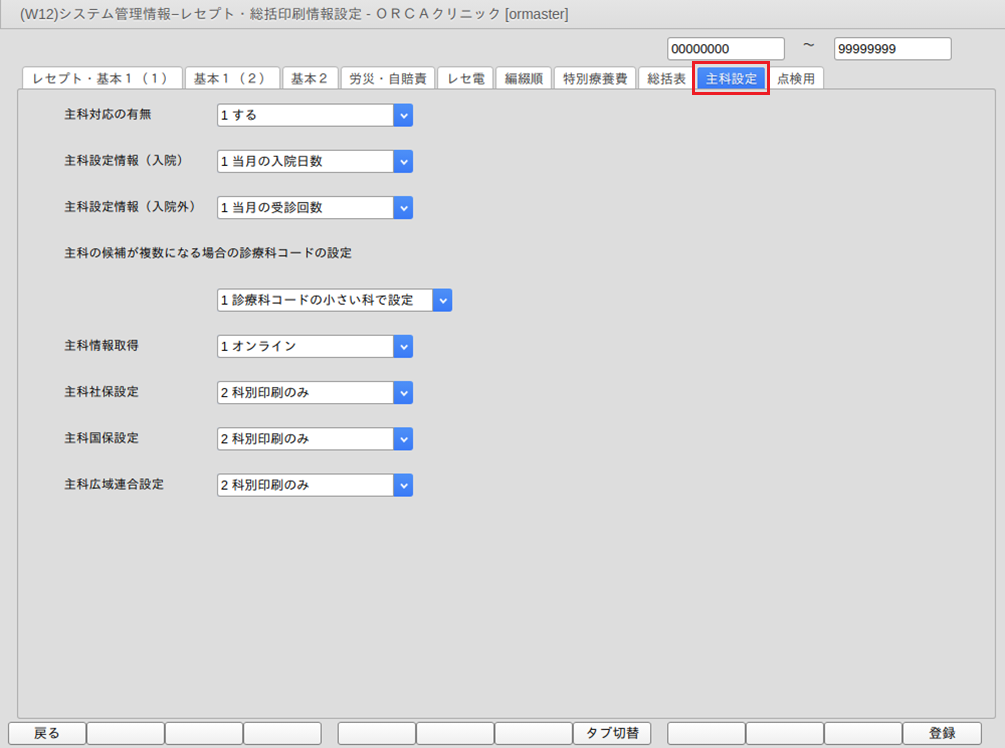Click the 登録 button to save

tap(941, 733)
